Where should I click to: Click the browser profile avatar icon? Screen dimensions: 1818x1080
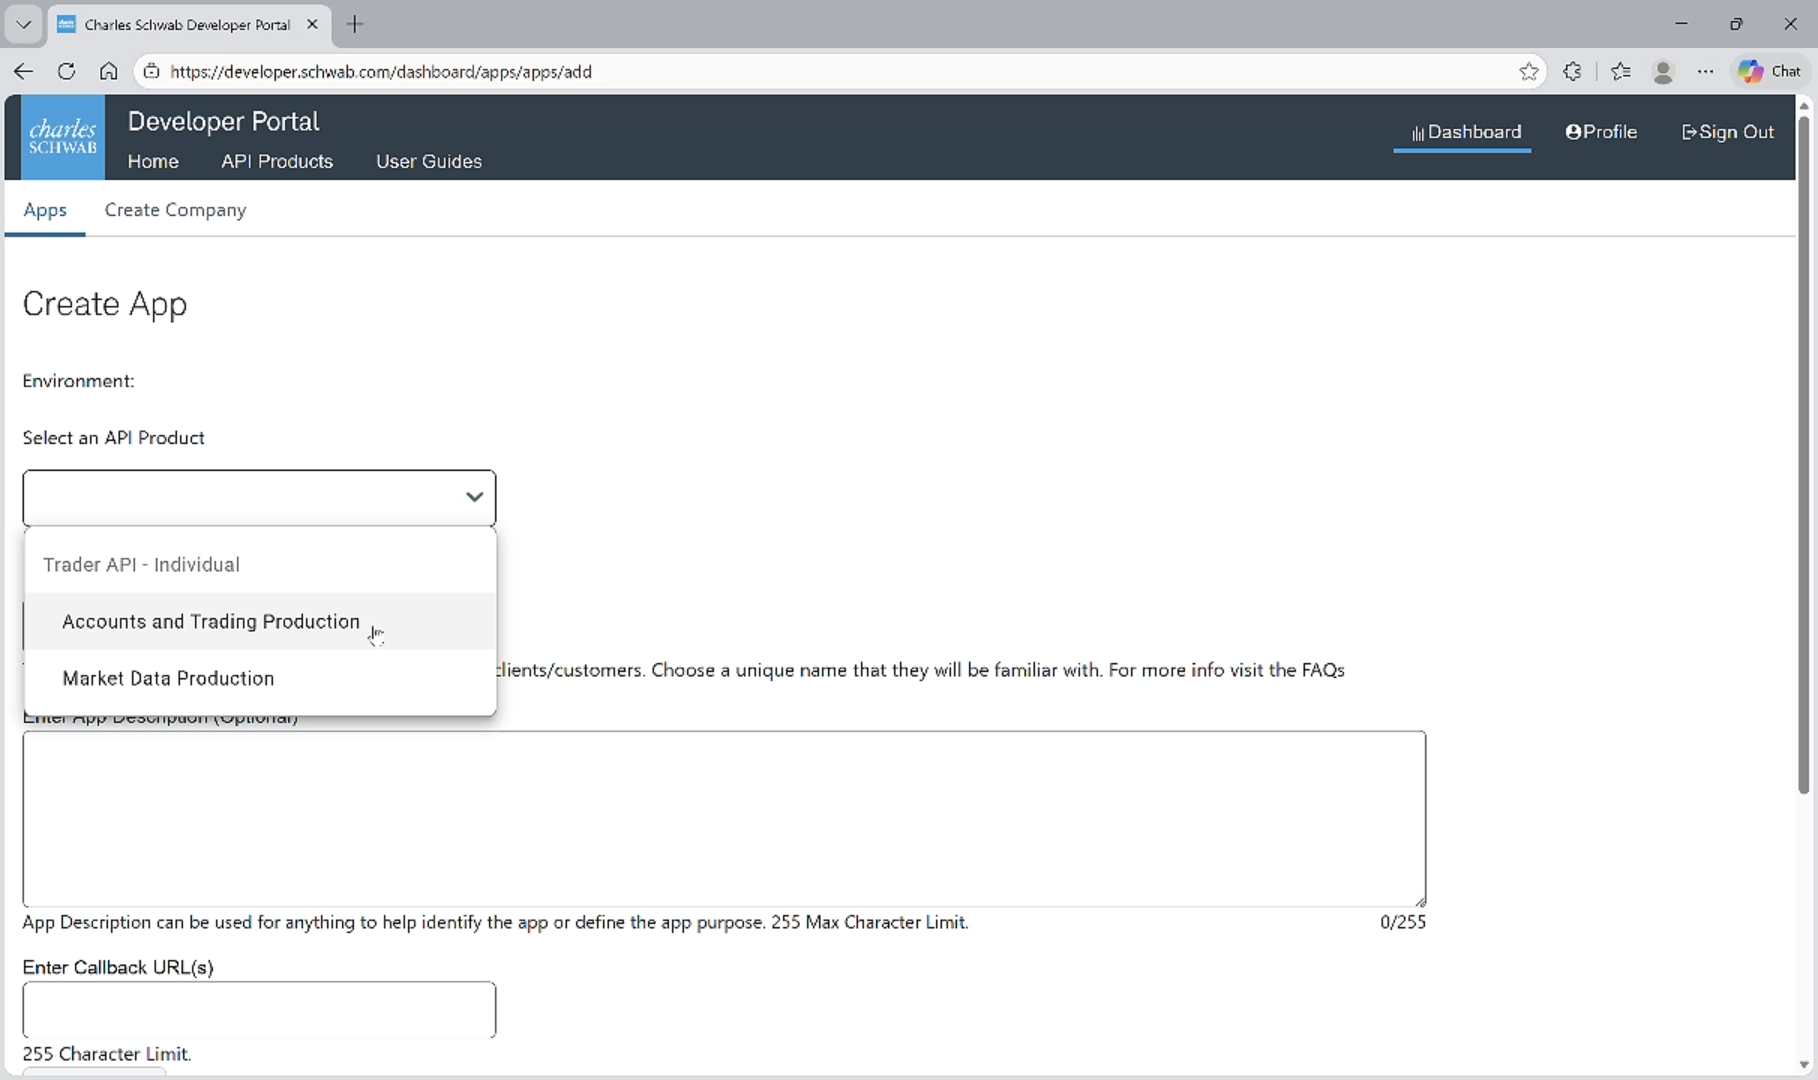(1663, 71)
